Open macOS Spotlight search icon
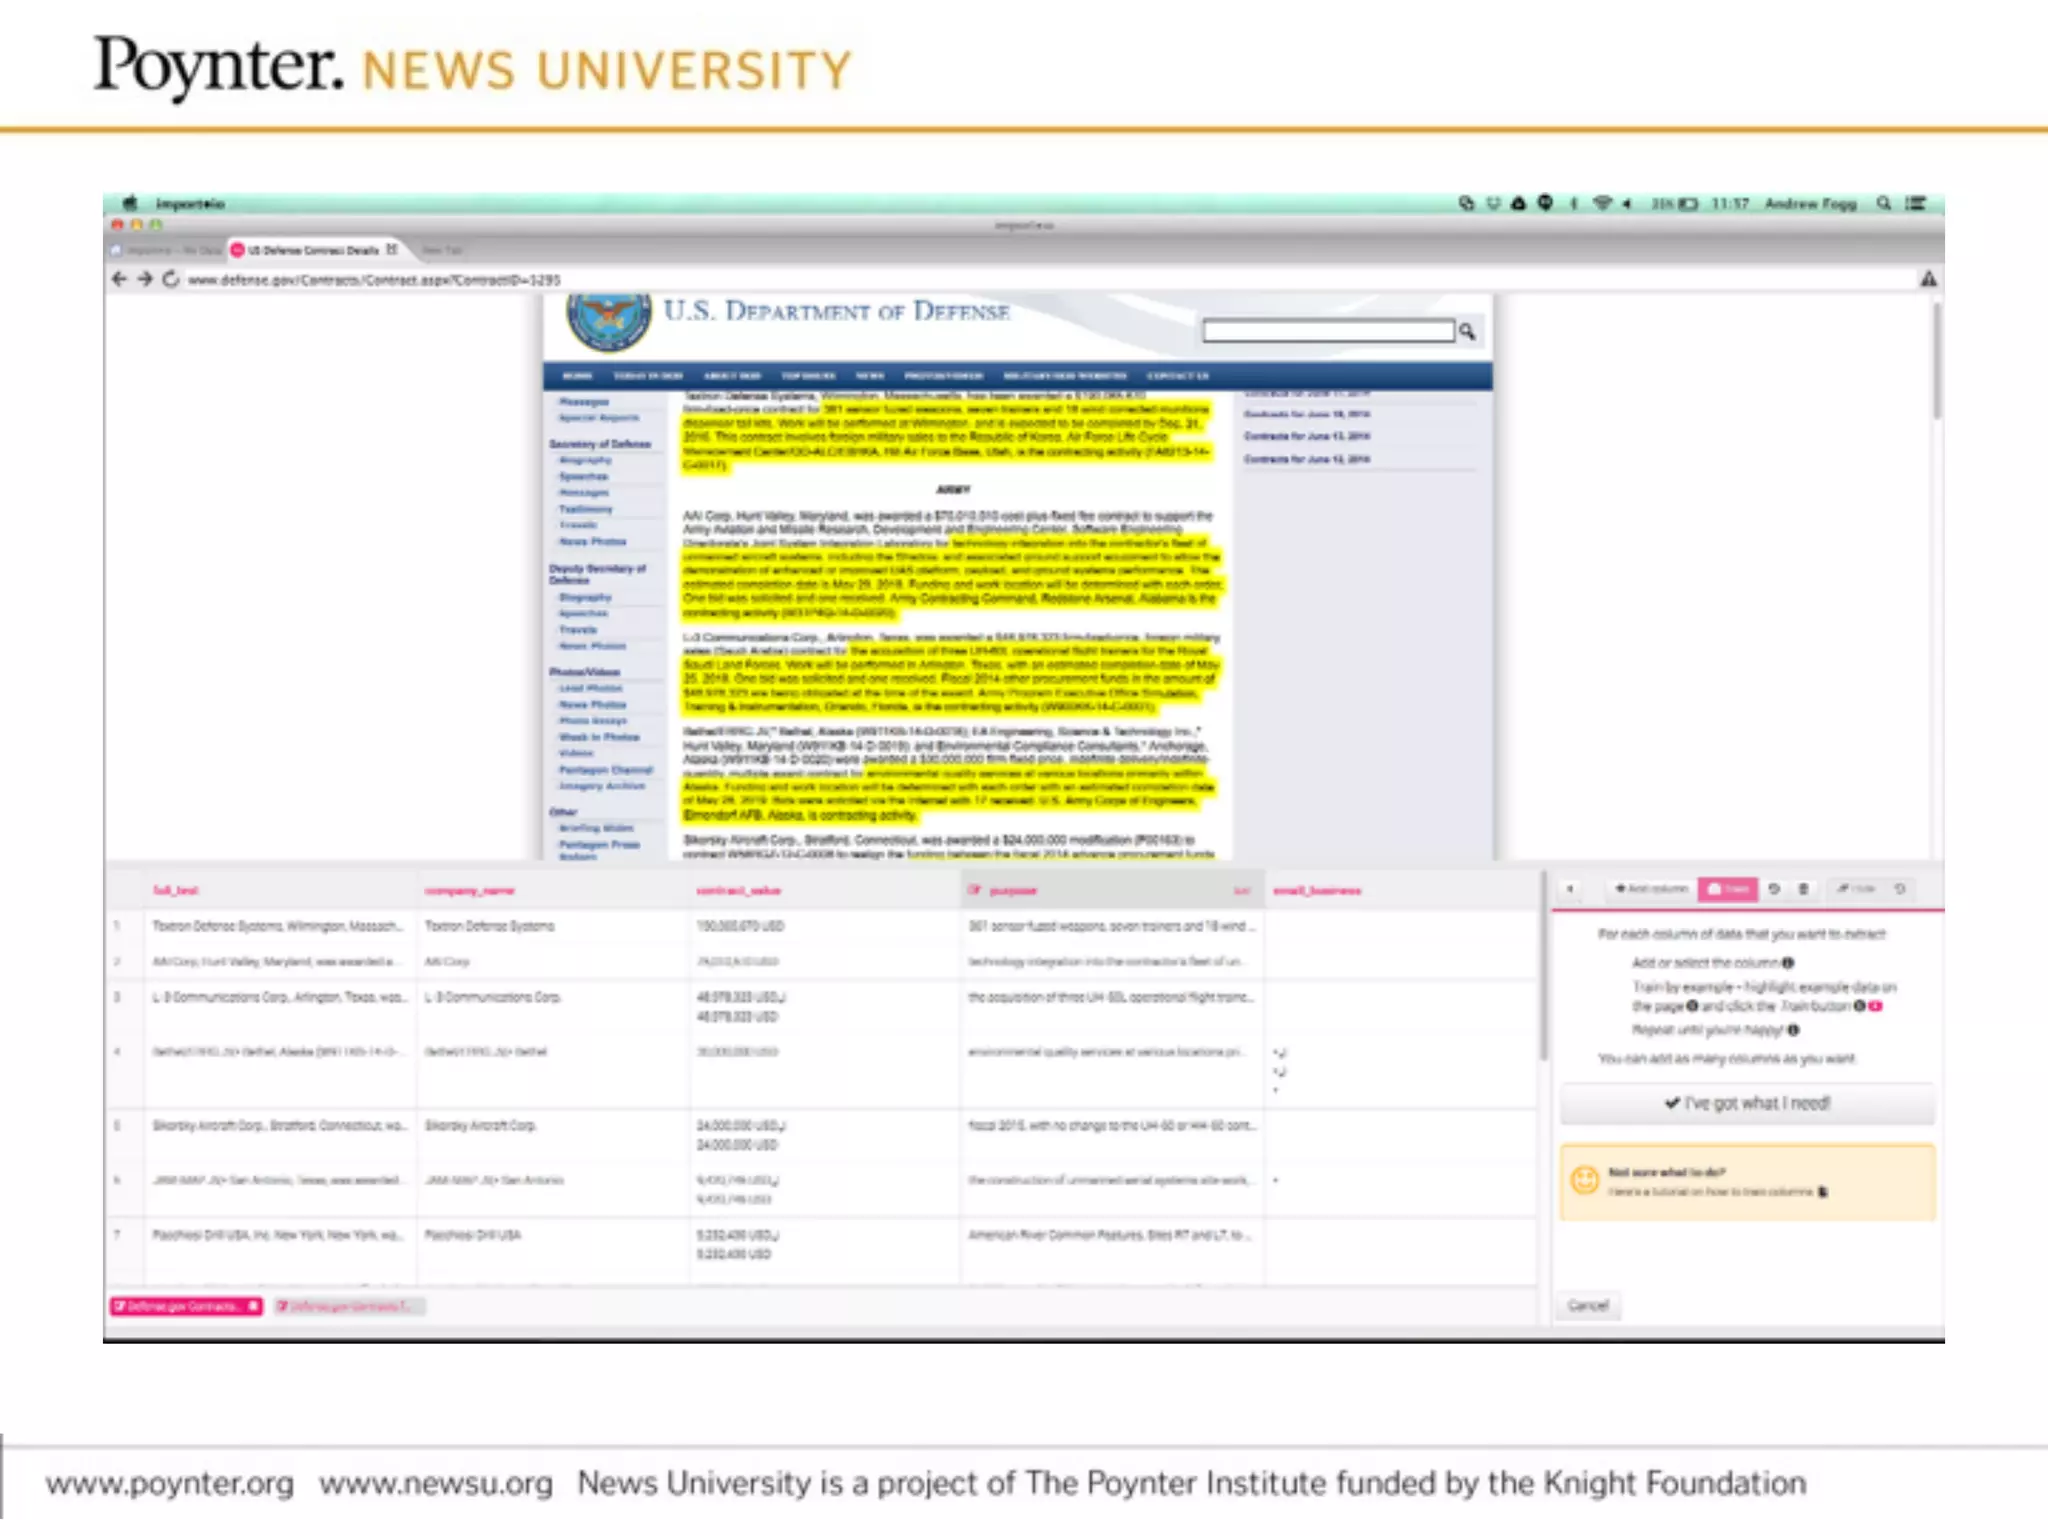Image resolution: width=2048 pixels, height=1536 pixels. coord(1884,203)
